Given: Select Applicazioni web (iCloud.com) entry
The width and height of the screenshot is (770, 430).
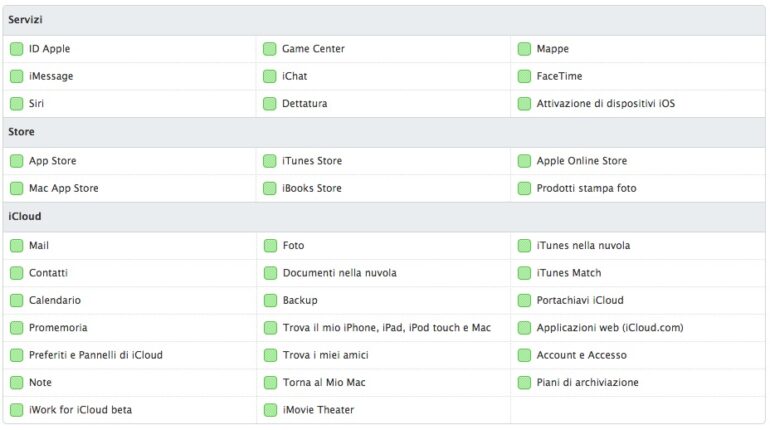Looking at the screenshot, I should point(609,328).
